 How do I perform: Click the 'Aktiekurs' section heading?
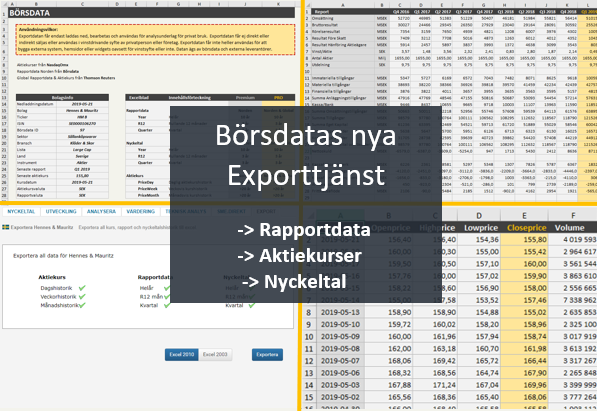(52, 277)
